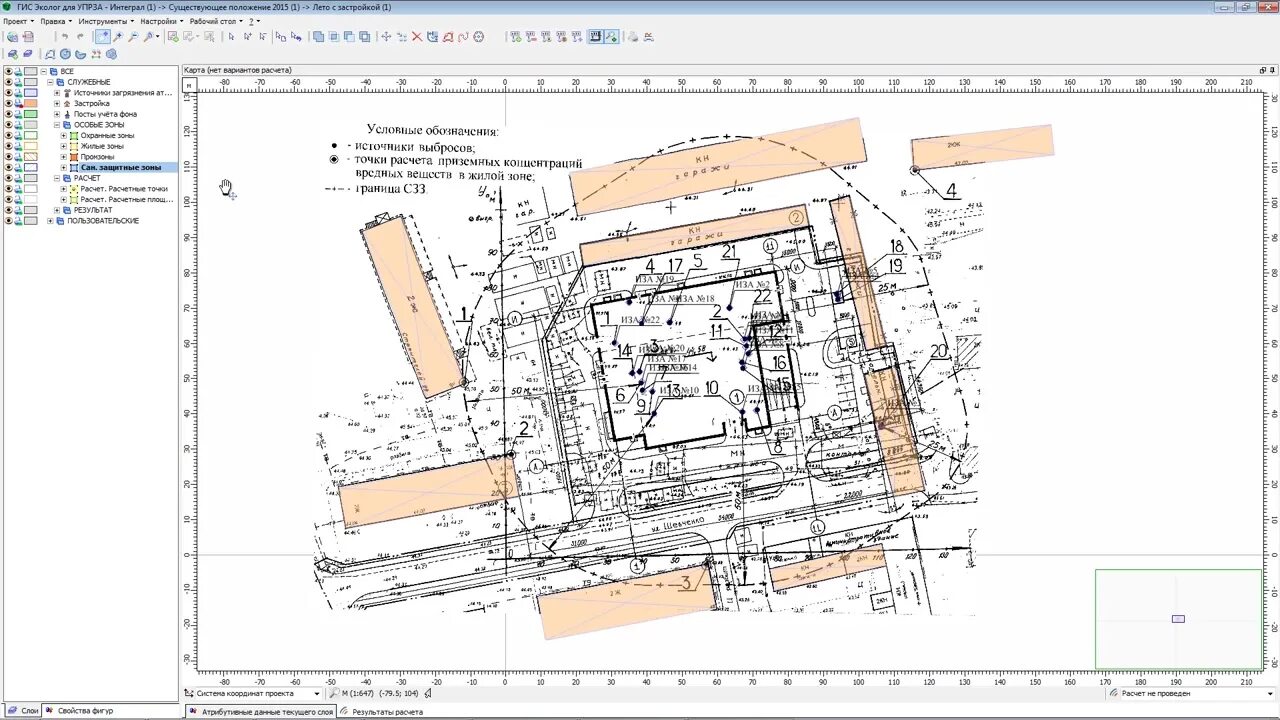
Task: Toggle eye of Промзоны layer
Action: click(8, 157)
